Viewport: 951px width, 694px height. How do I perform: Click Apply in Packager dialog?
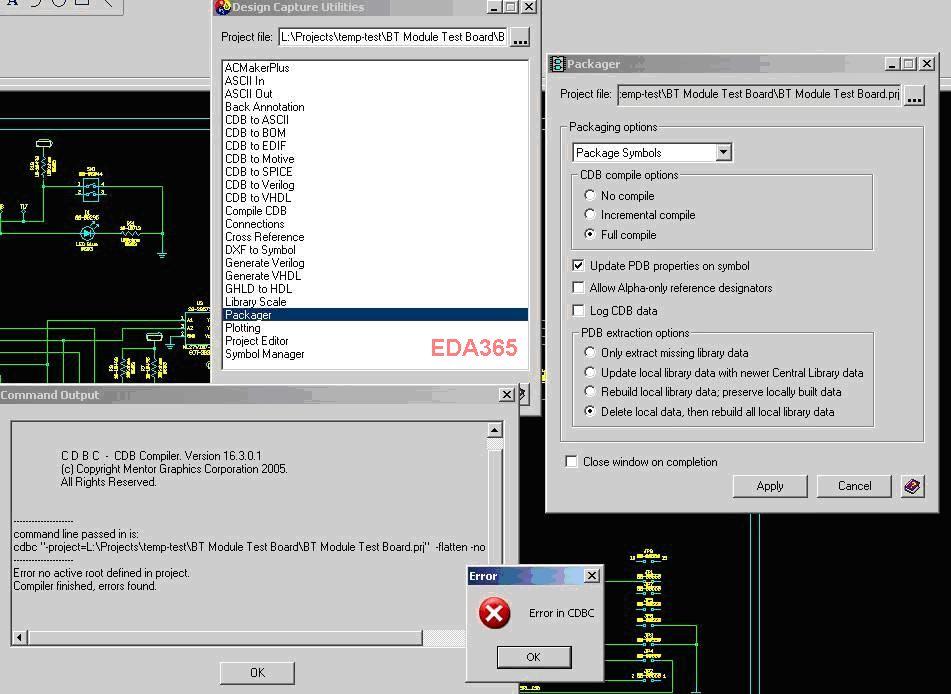click(769, 486)
